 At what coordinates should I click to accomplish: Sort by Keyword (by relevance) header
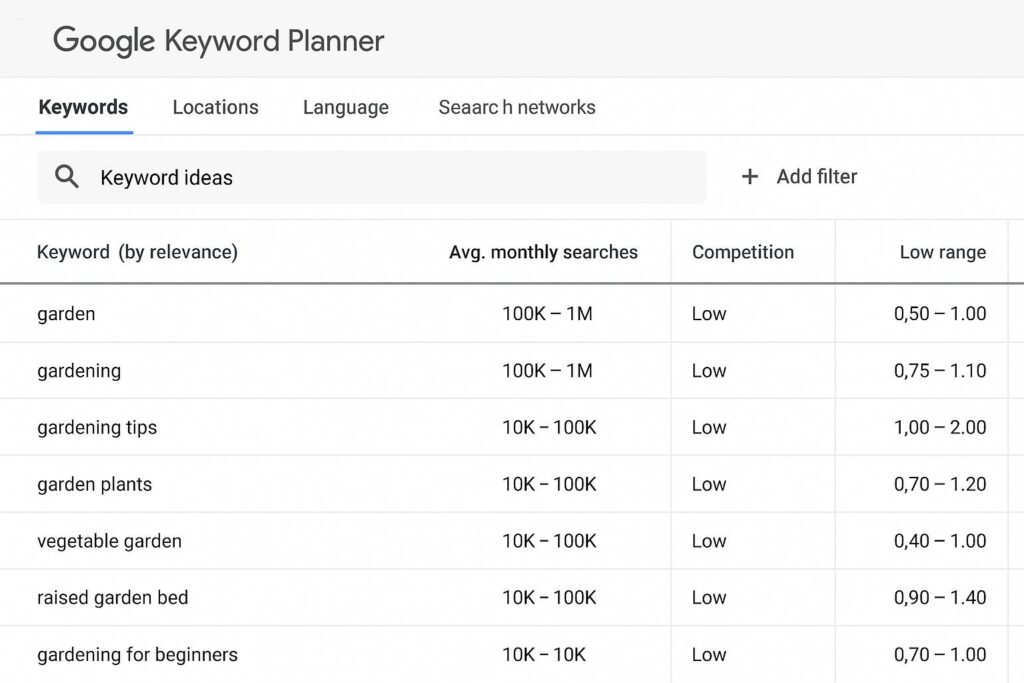pyautogui.click(x=137, y=252)
